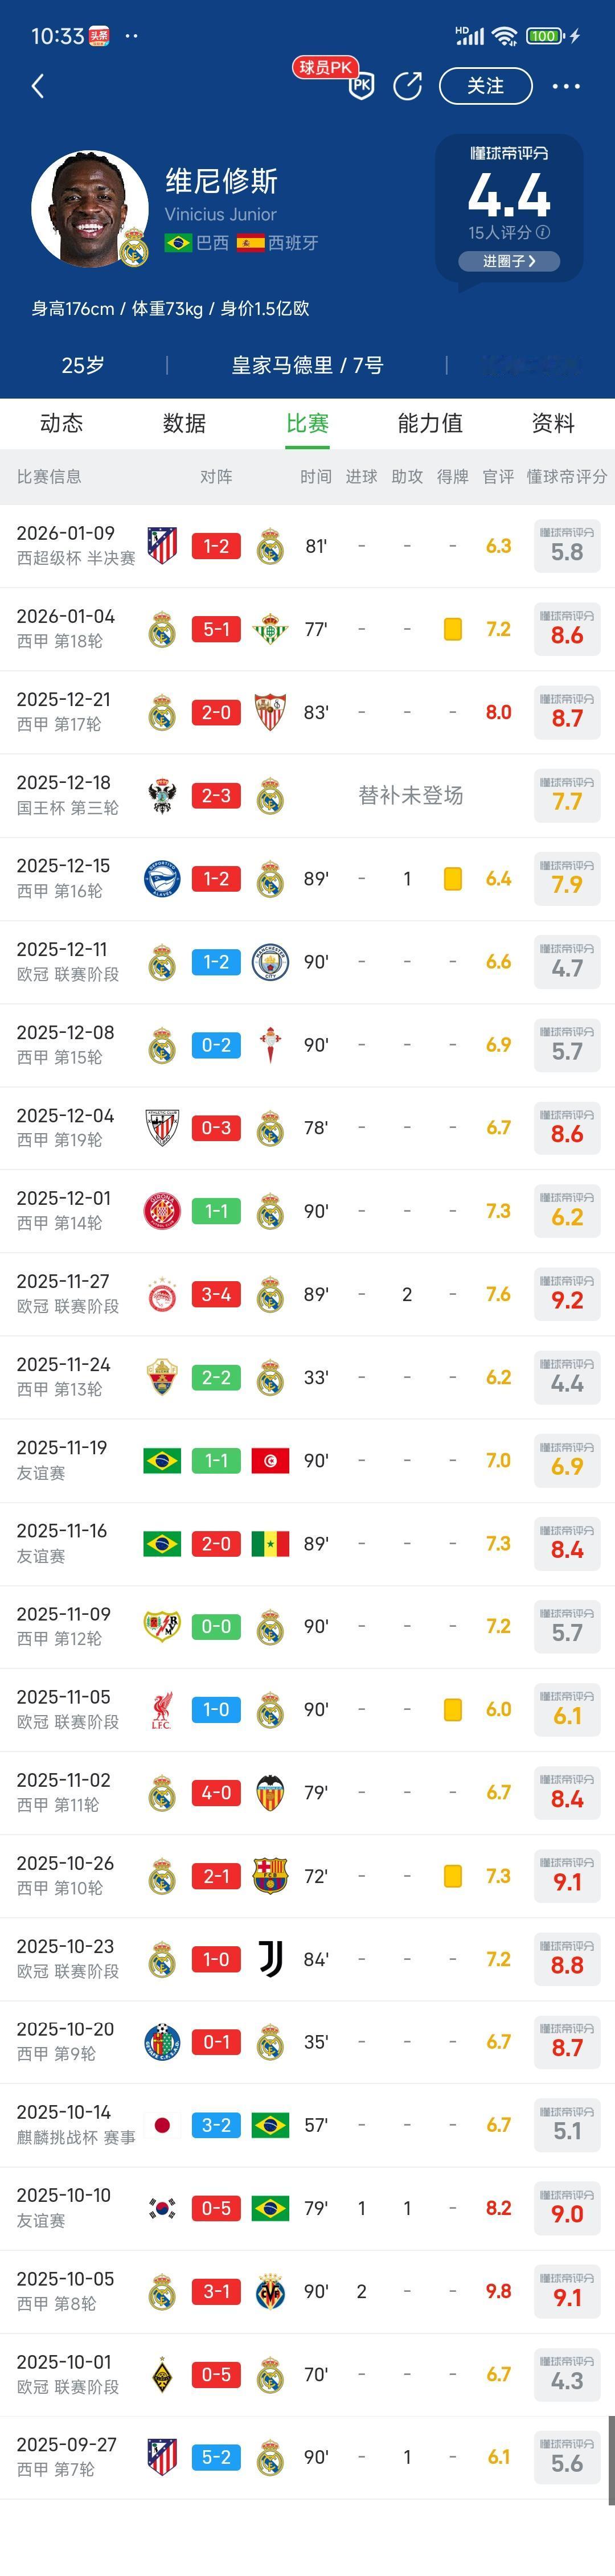The image size is (615, 2576).
Task: Tap the Barcelona crest in 2025-10-26 match
Action: [x=270, y=1876]
